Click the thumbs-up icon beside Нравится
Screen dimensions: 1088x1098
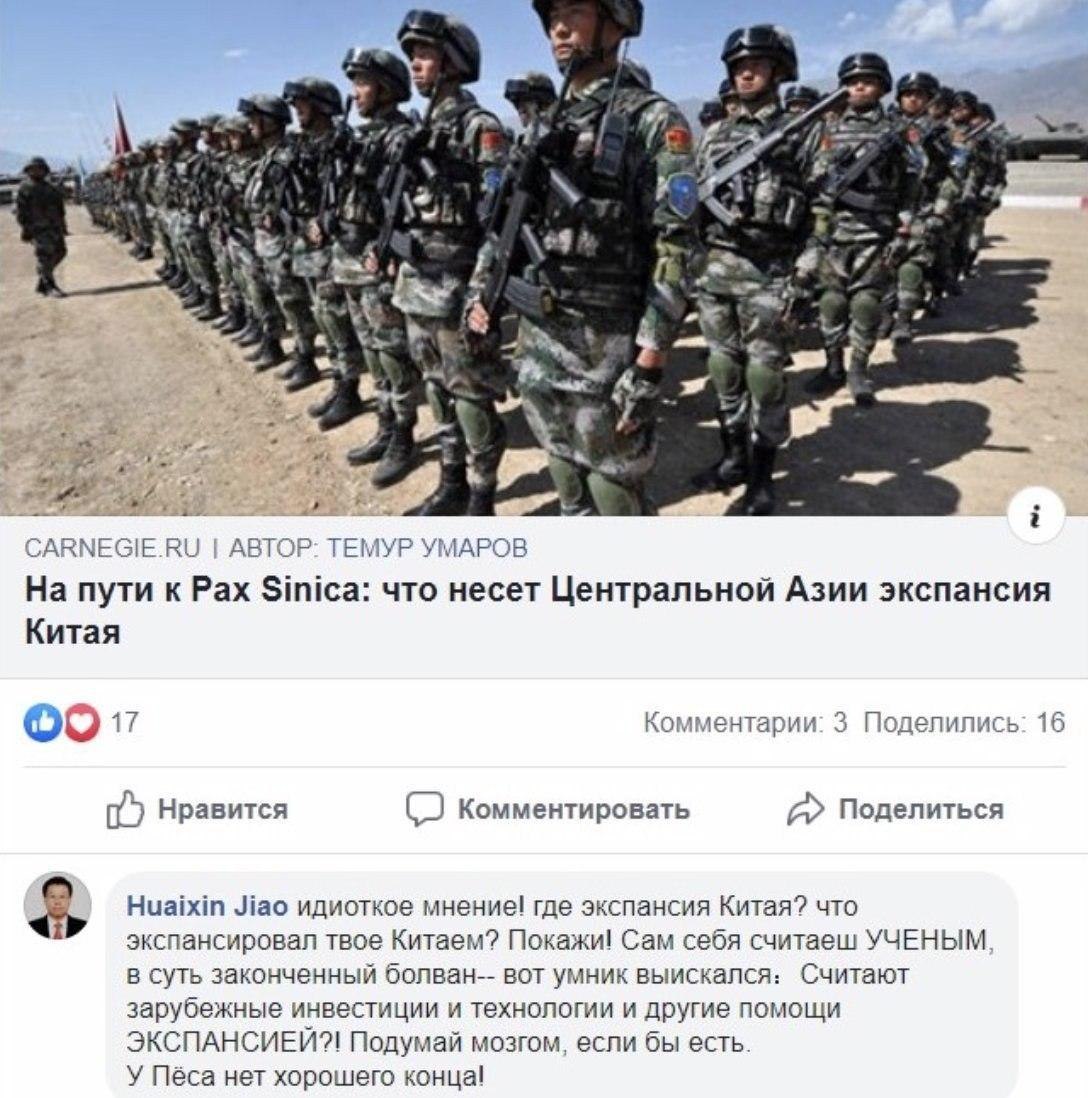[x=125, y=809]
